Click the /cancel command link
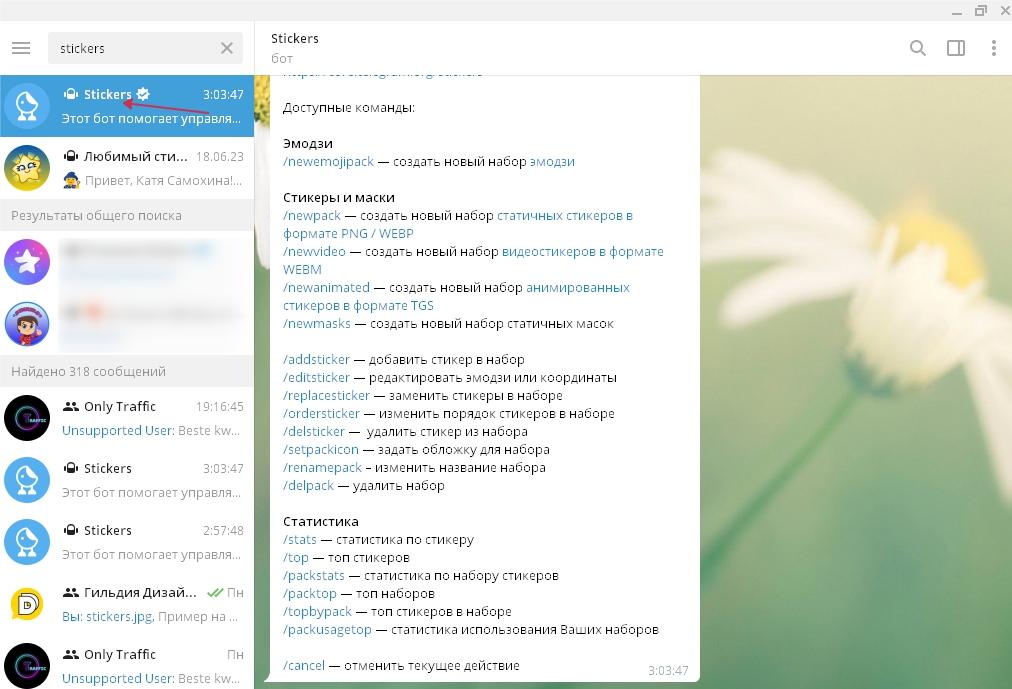Viewport: 1012px width, 689px height. 304,665
